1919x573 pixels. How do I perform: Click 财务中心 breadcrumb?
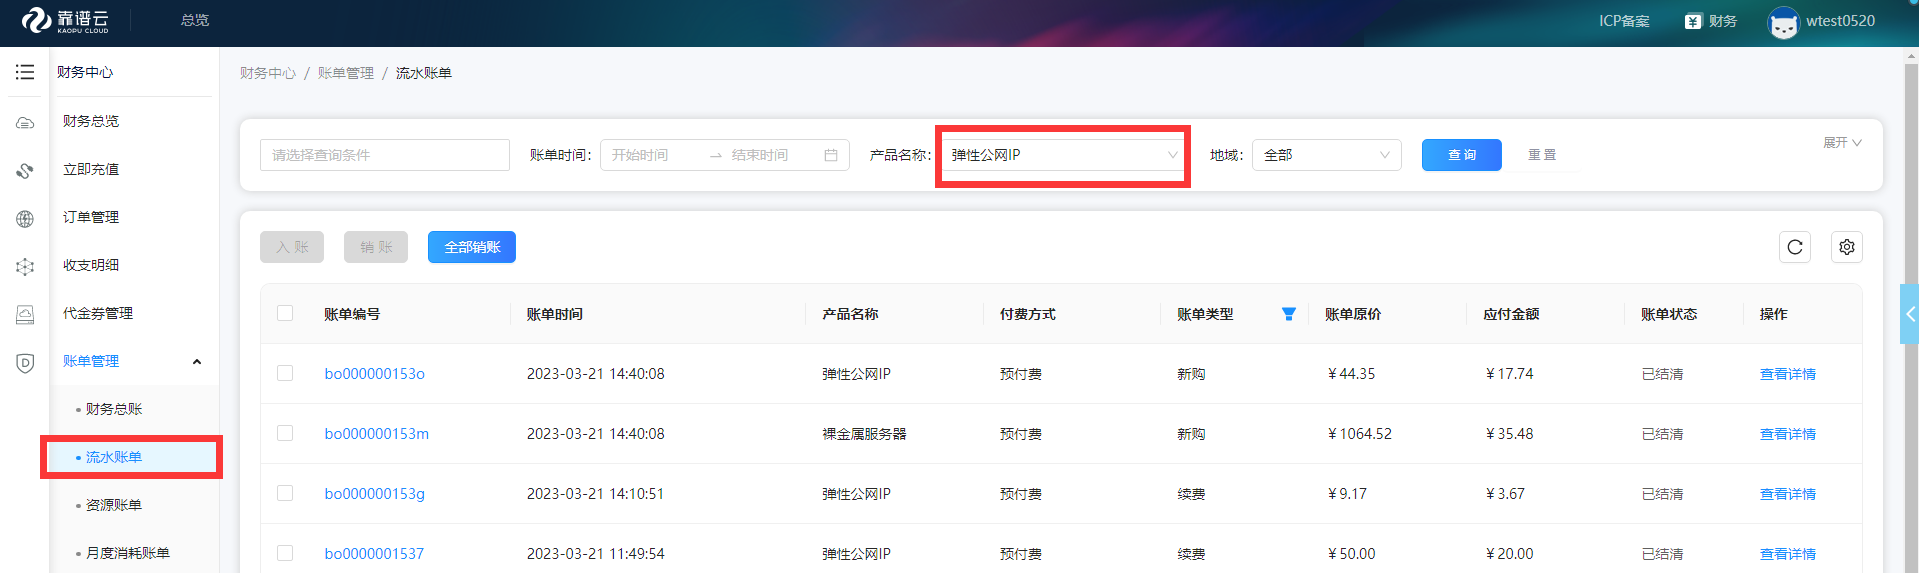tap(268, 73)
